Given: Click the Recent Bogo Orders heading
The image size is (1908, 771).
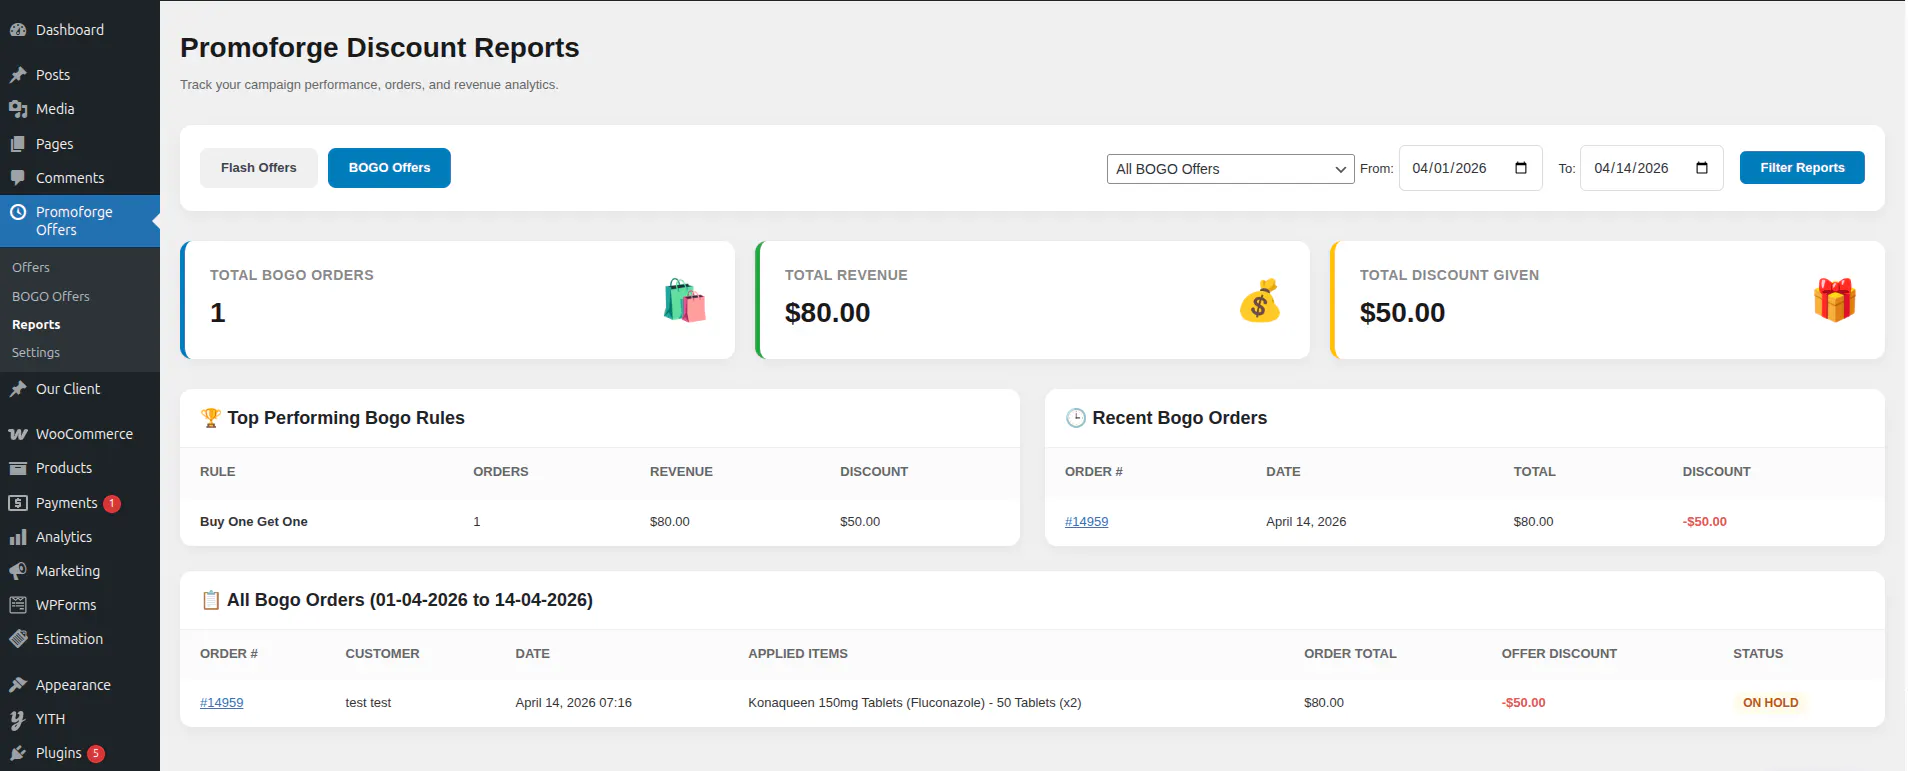Looking at the screenshot, I should (1179, 418).
